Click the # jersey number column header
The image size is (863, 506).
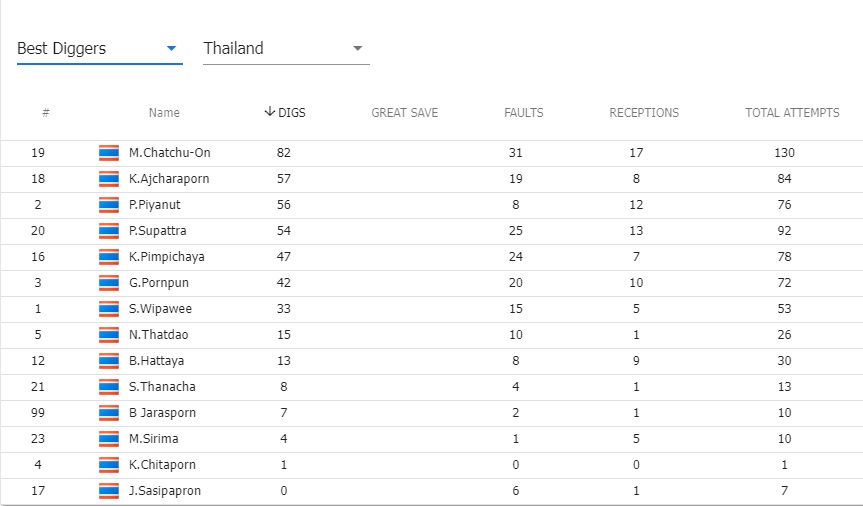[x=46, y=112]
